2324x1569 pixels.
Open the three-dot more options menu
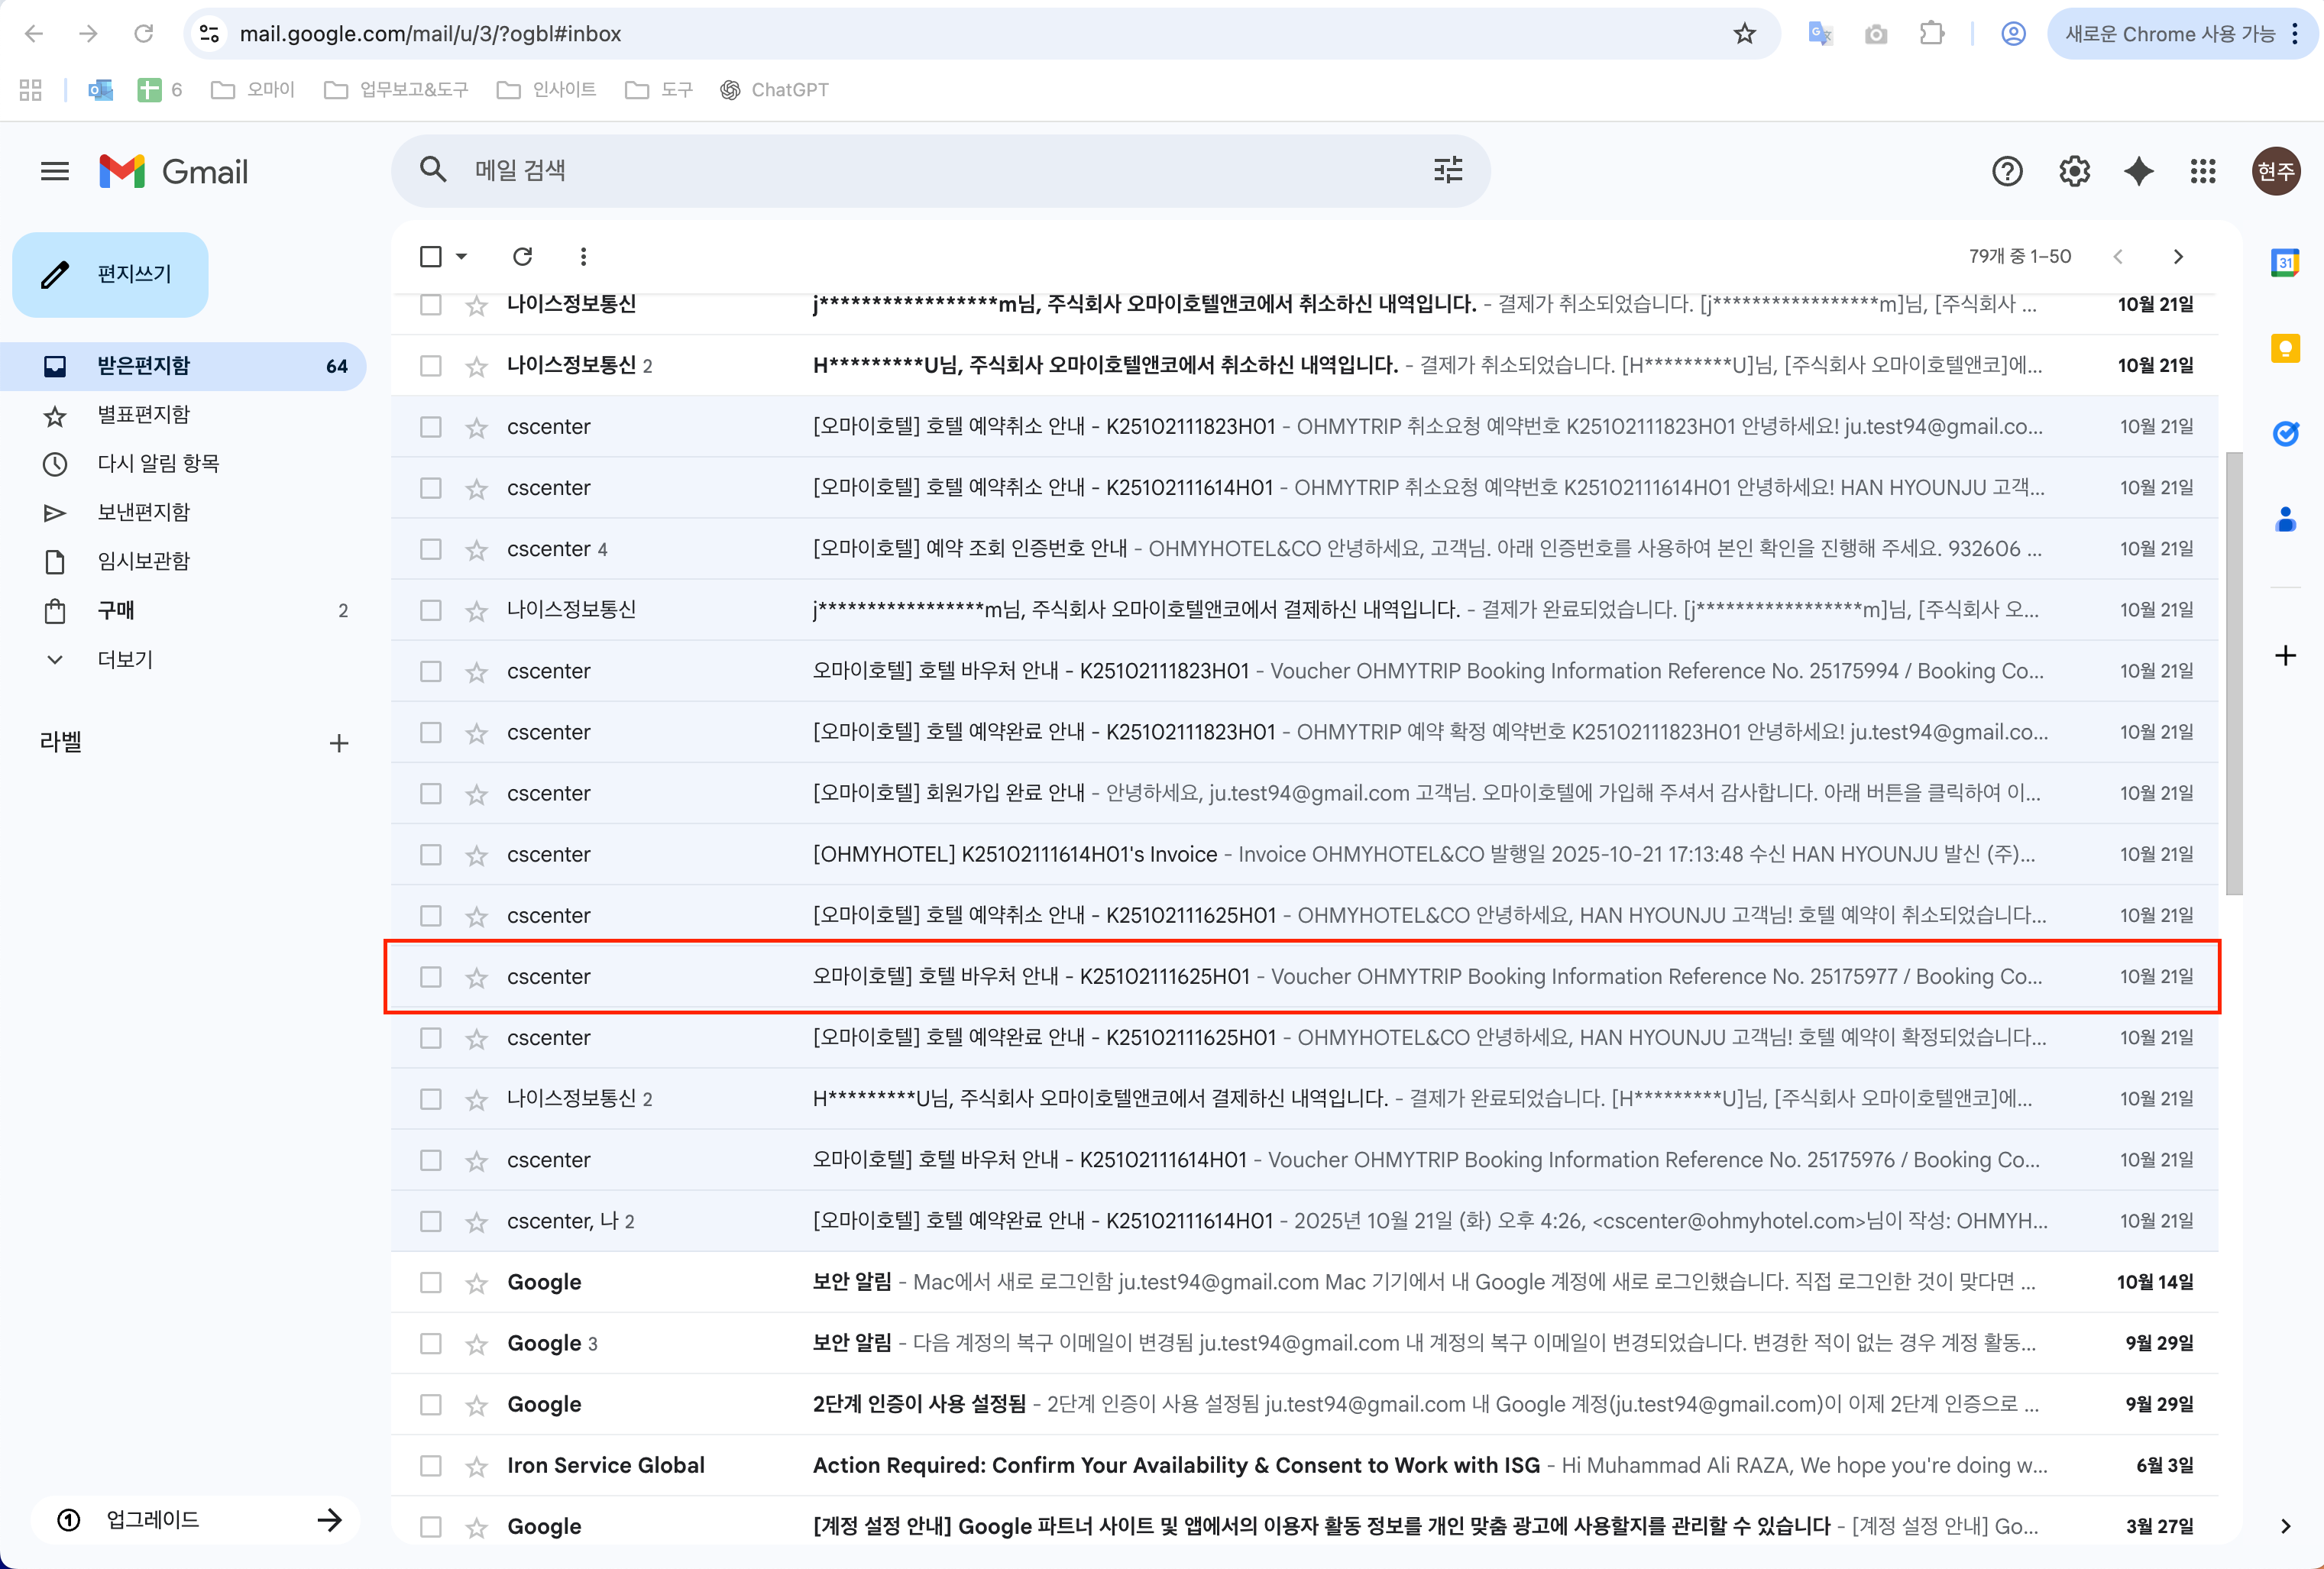tap(583, 256)
